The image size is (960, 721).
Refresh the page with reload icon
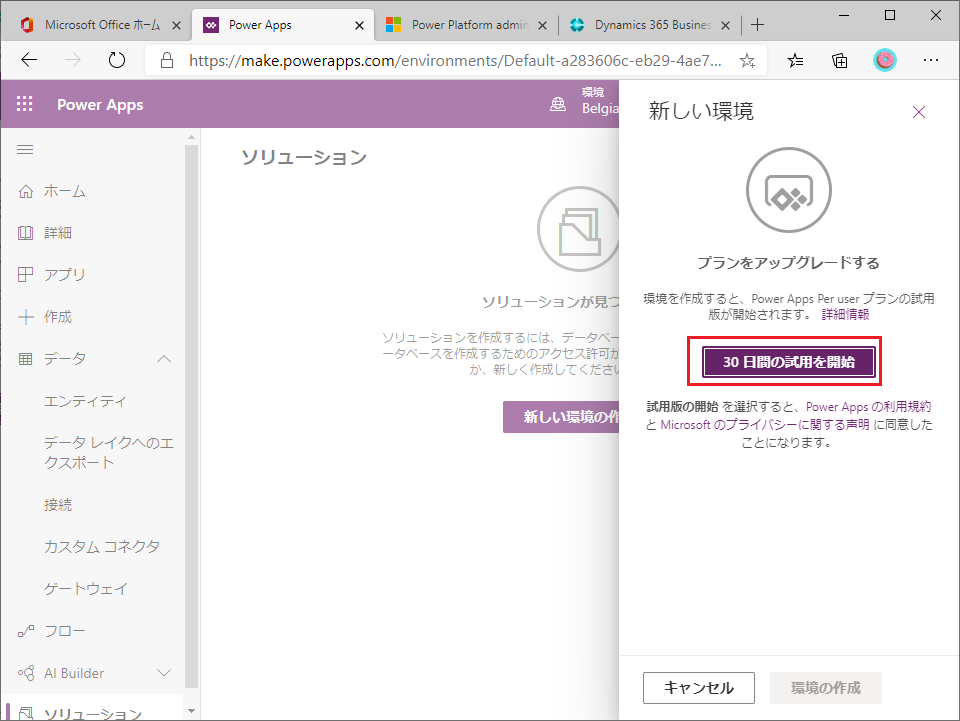click(x=116, y=60)
